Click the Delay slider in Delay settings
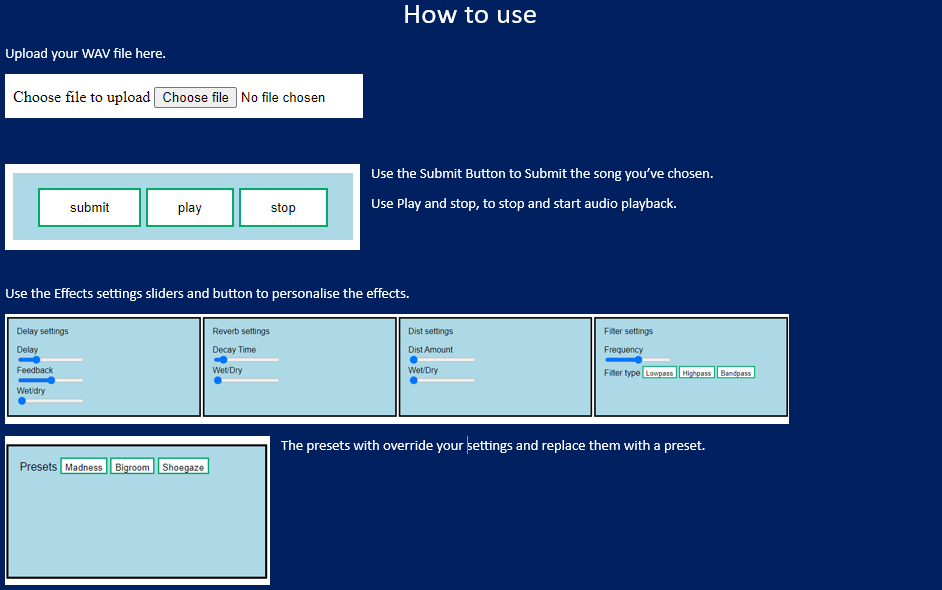This screenshot has height=590, width=942. 50,360
